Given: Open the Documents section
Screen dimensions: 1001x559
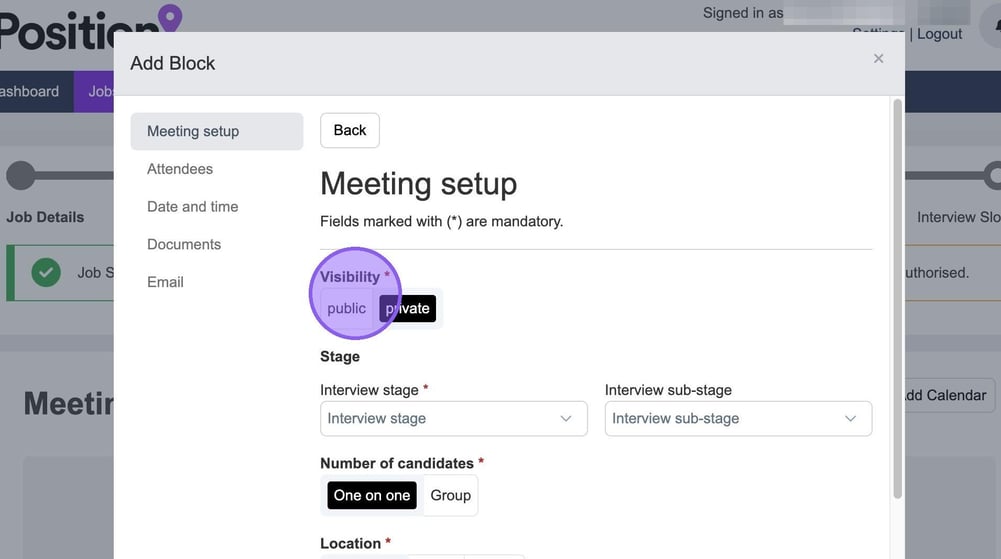Looking at the screenshot, I should tap(184, 245).
